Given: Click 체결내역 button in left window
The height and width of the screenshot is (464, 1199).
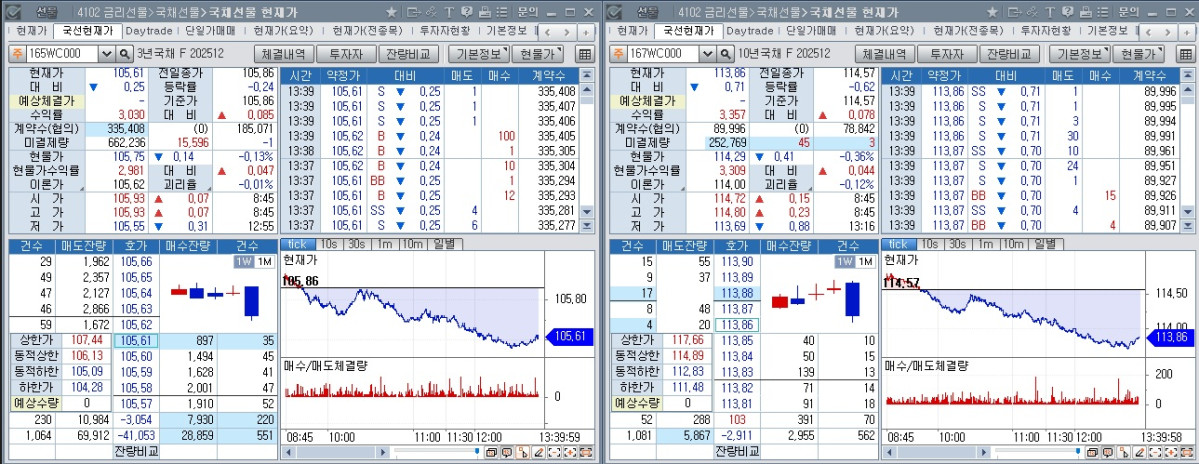Looking at the screenshot, I should [284, 54].
